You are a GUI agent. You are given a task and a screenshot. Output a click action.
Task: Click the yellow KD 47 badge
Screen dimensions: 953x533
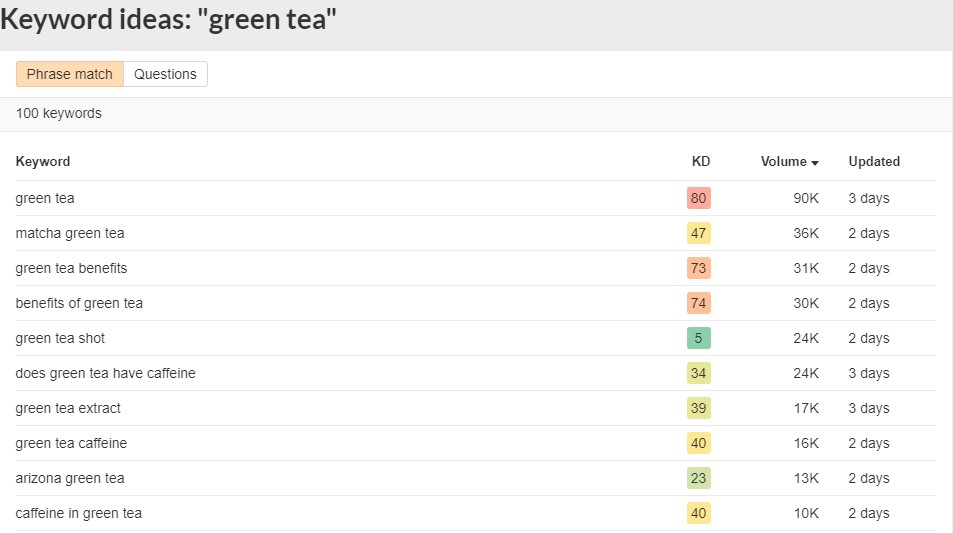tap(699, 233)
